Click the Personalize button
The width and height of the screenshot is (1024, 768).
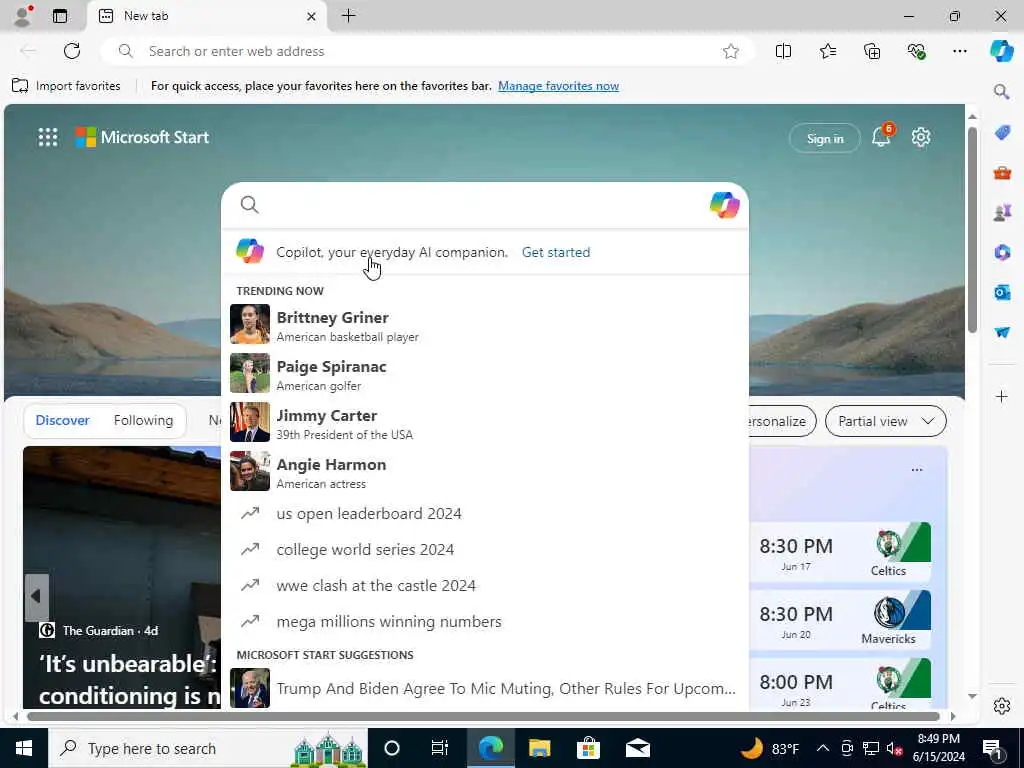[781, 421]
